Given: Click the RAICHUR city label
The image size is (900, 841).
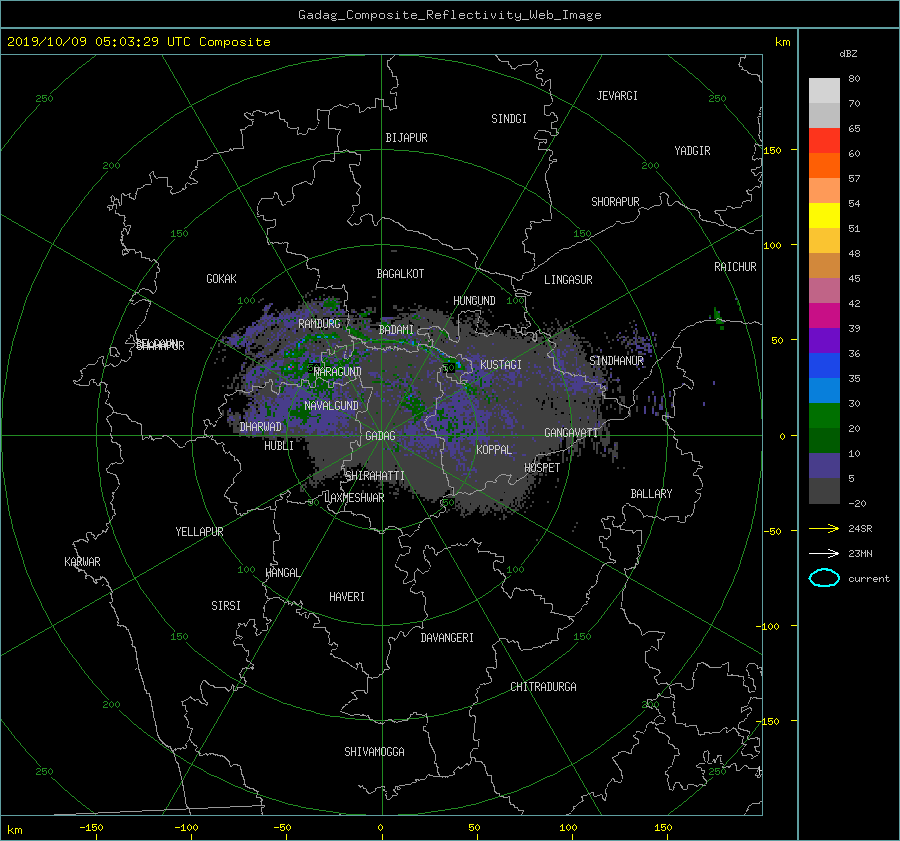Looking at the screenshot, I should pyautogui.click(x=735, y=267).
